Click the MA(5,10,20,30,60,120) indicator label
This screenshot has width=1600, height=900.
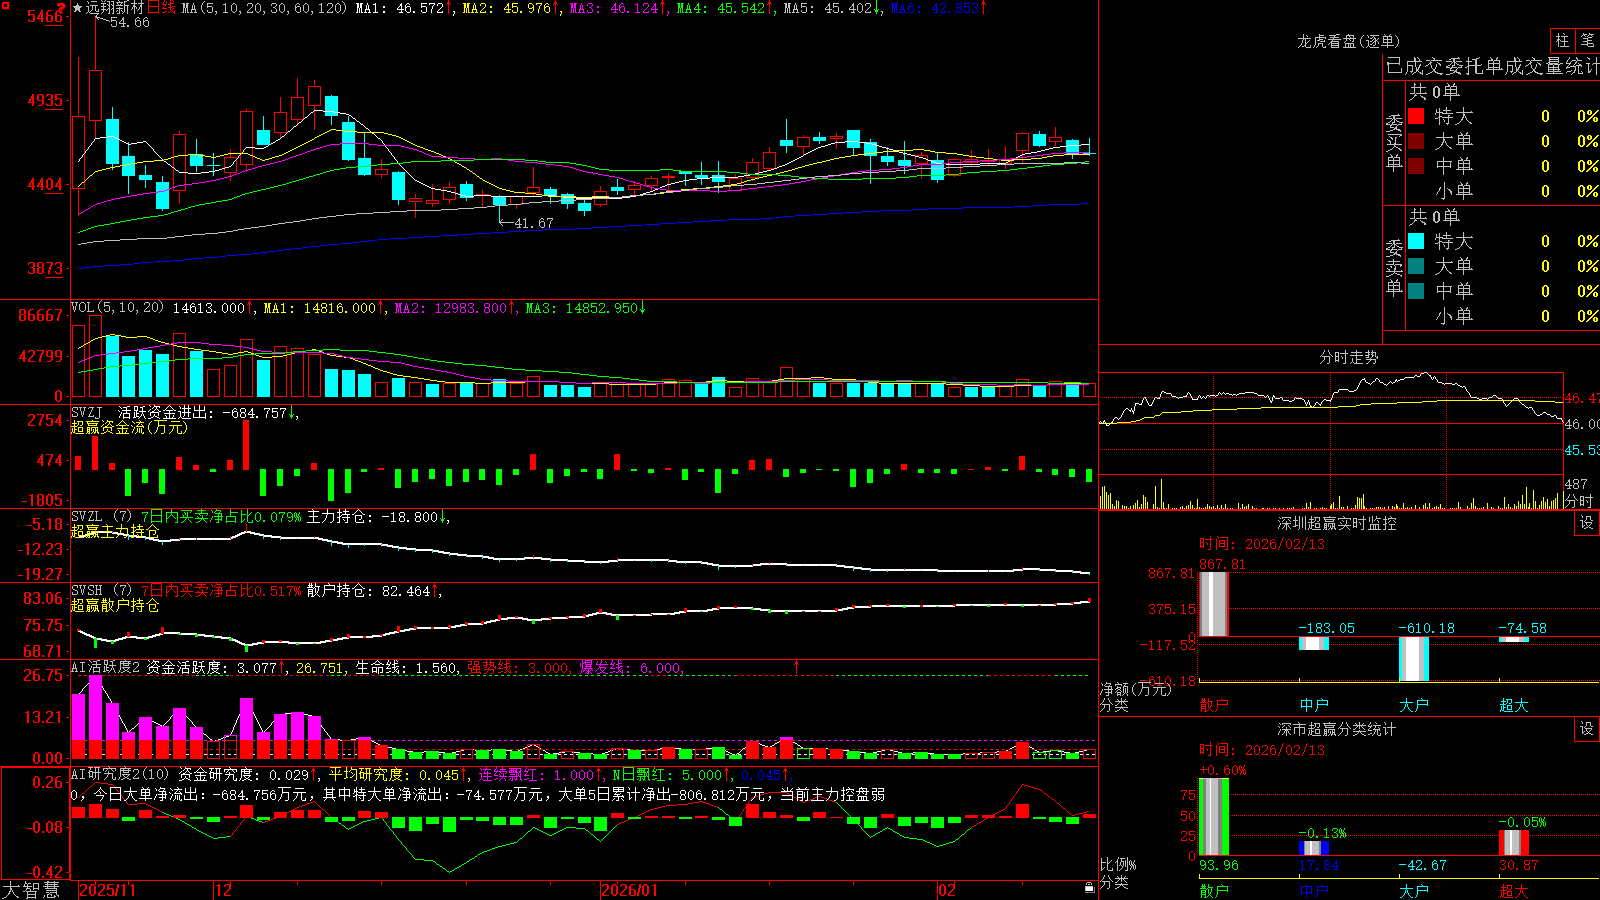(x=264, y=8)
